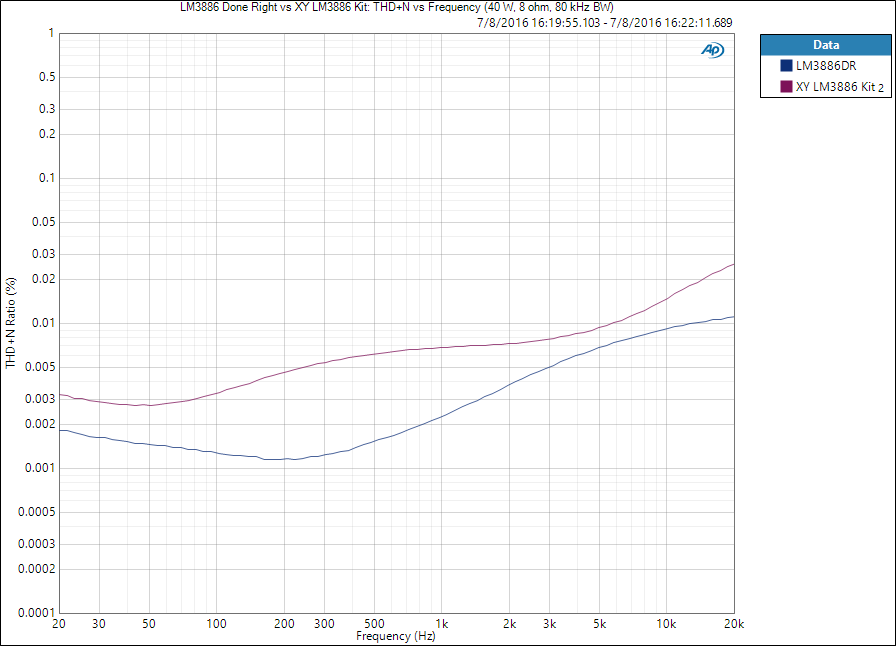
Task: Click the 0.0001 value on vertical axis
Action: coord(37,613)
